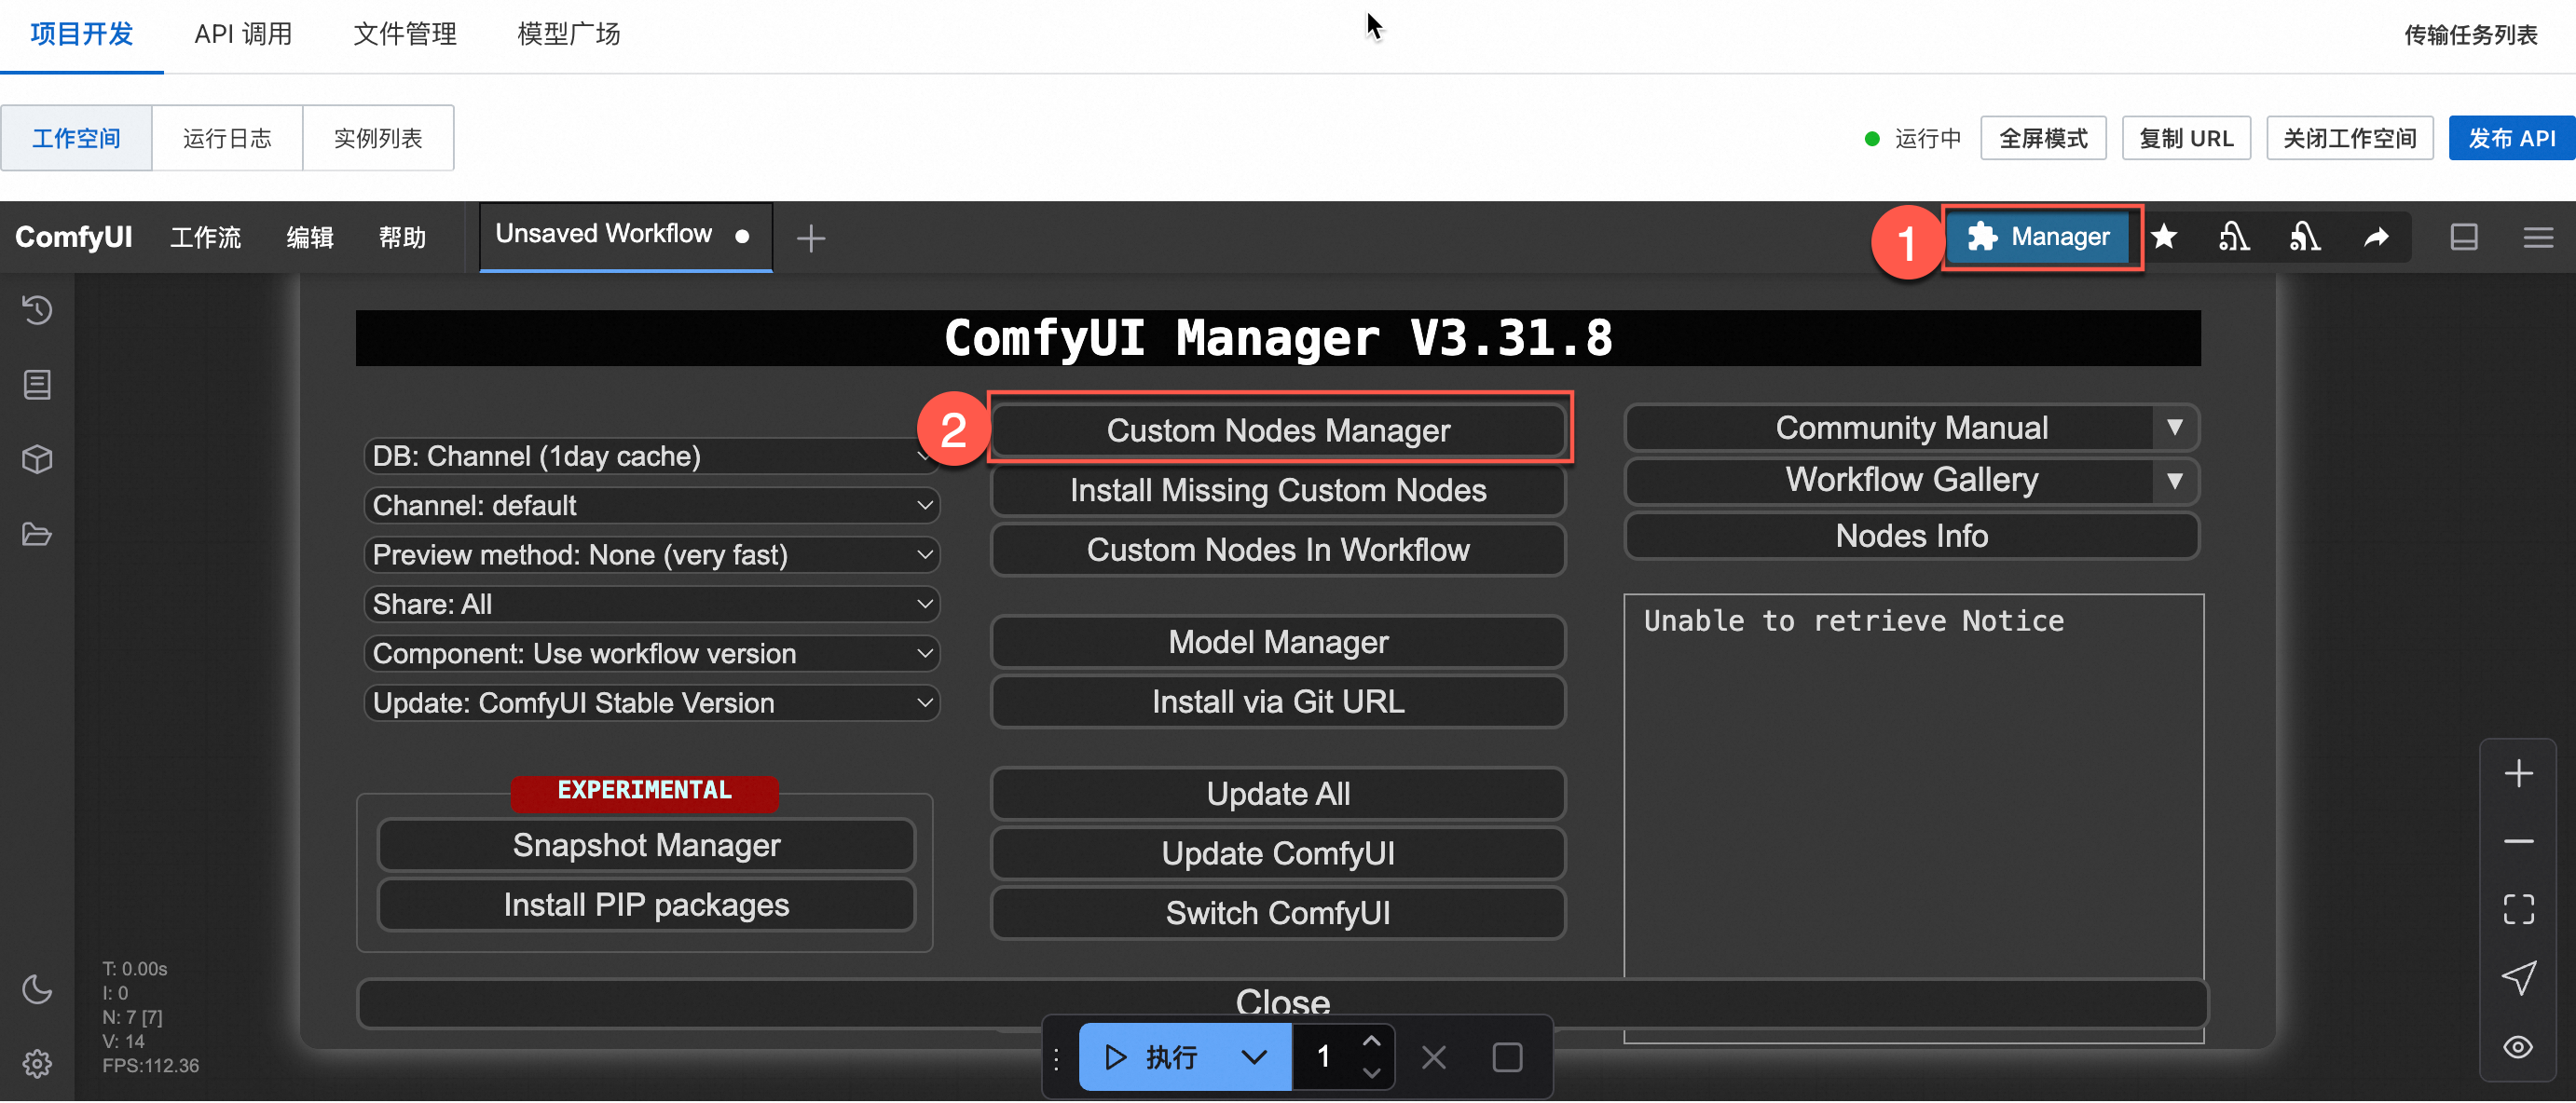Zoom in with the plus icon

click(x=2518, y=773)
